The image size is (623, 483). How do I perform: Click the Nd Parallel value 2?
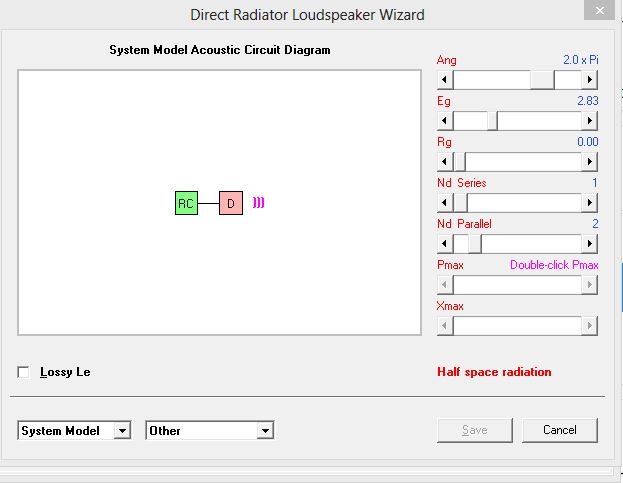click(x=595, y=224)
